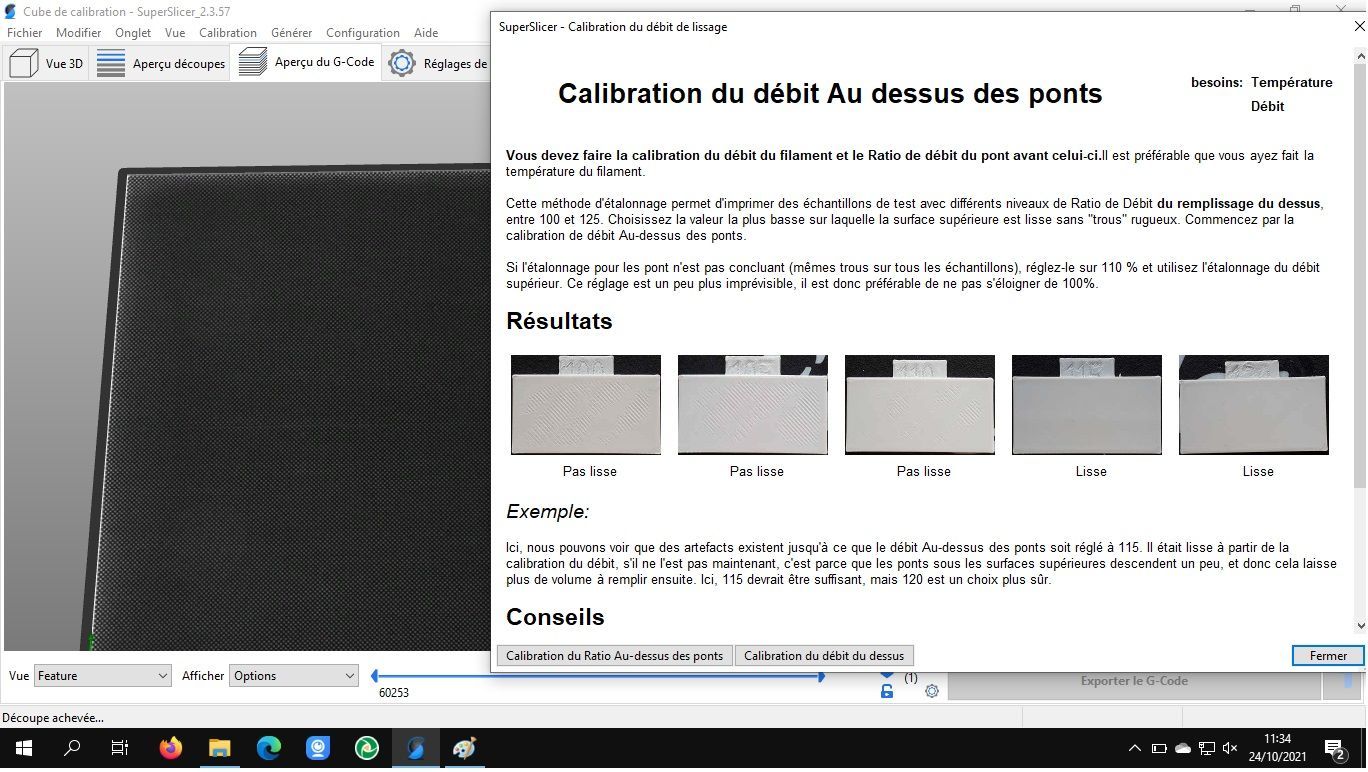The image size is (1368, 772).
Task: Open the Aide menu
Action: click(426, 32)
